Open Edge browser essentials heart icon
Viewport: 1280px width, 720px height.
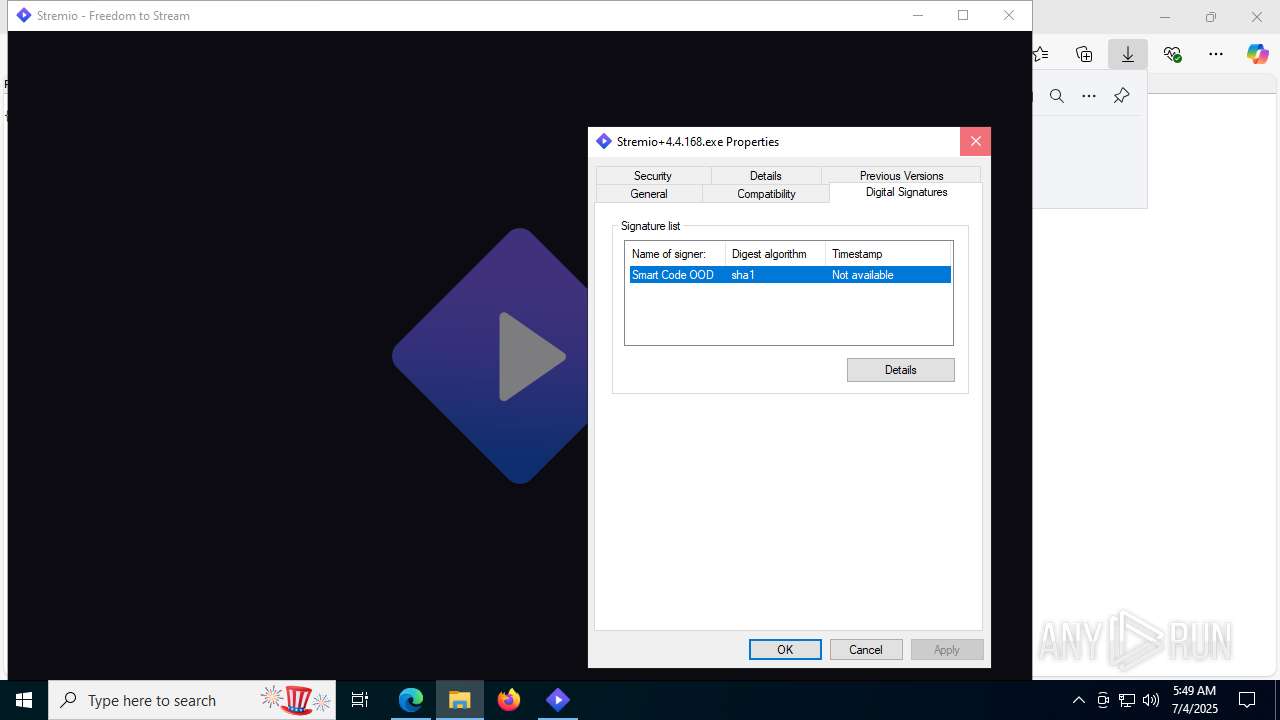click(x=1172, y=54)
